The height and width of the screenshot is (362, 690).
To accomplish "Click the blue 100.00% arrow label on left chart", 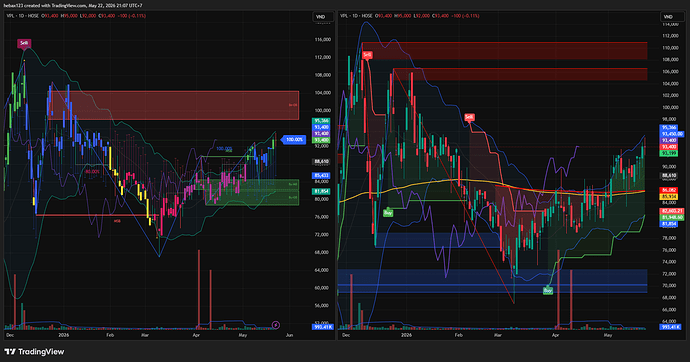I will pyautogui.click(x=294, y=139).
